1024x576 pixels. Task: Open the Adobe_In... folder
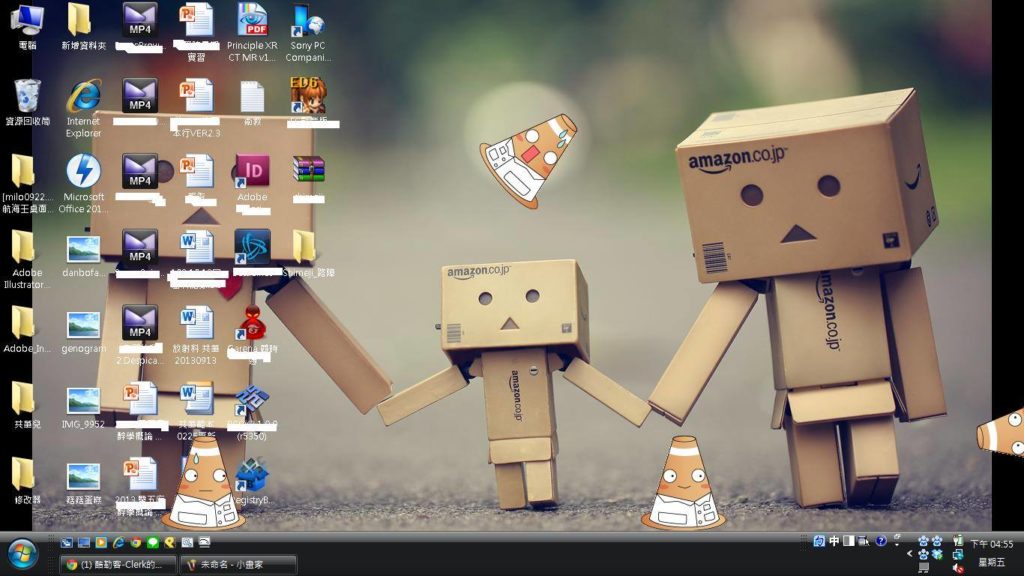tap(27, 330)
